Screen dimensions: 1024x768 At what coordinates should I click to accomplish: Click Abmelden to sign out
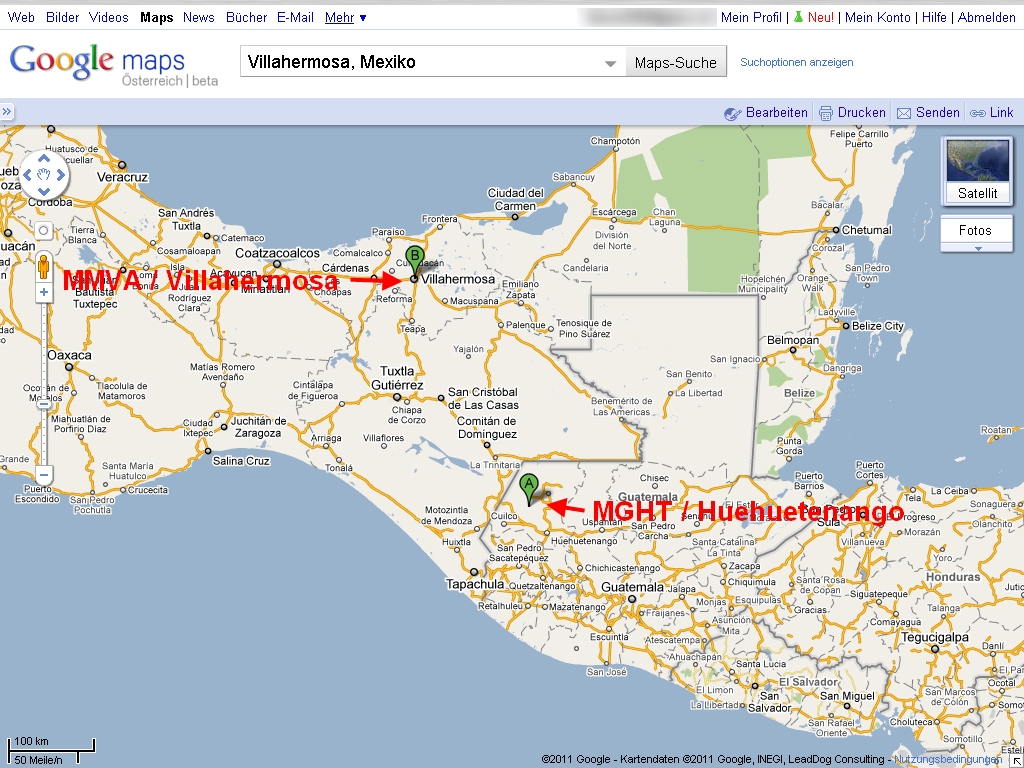986,18
